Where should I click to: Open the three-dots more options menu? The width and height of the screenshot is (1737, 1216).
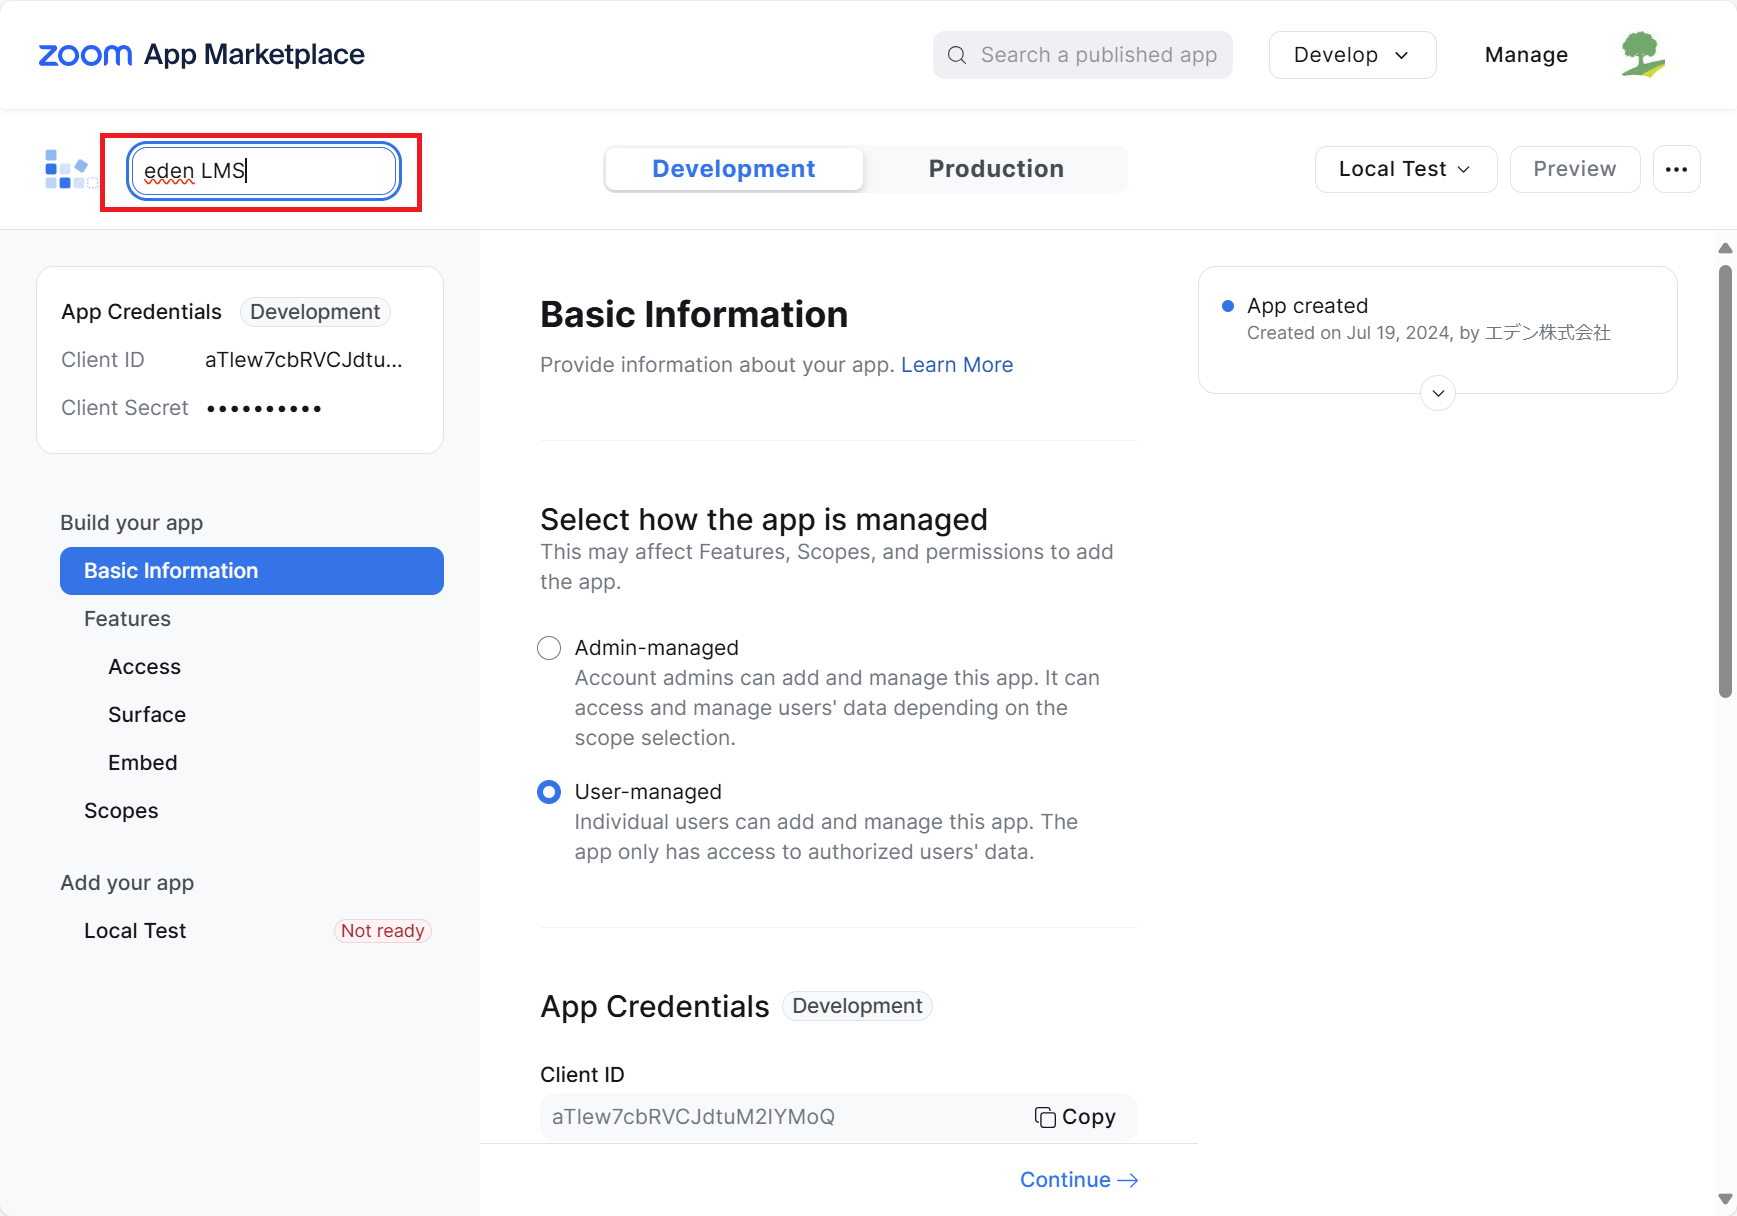pos(1677,169)
